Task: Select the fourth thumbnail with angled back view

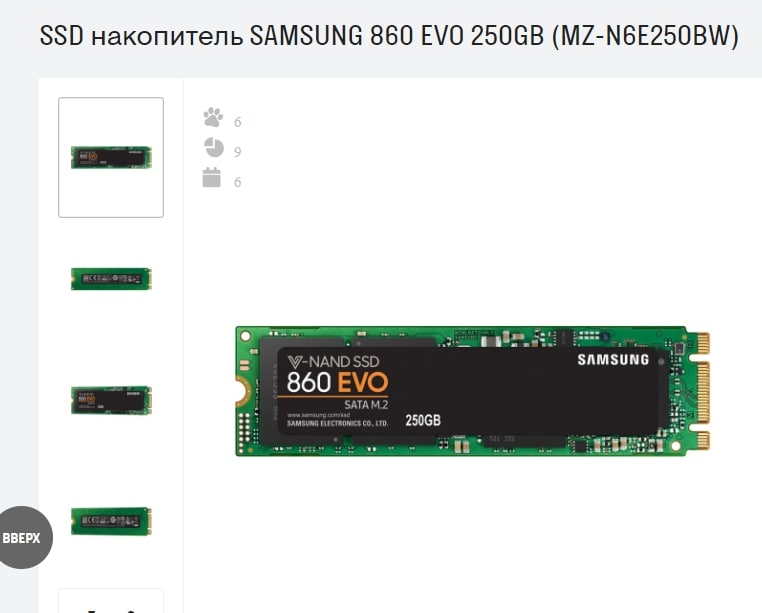Action: (x=111, y=521)
